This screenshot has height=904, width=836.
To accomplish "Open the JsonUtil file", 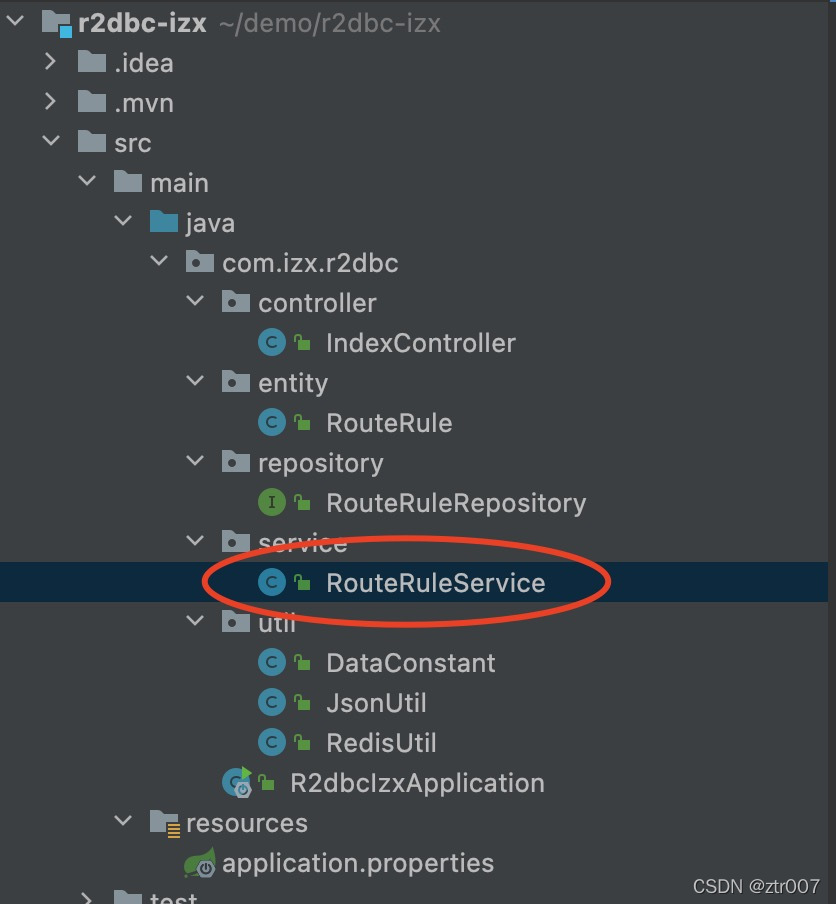I will coord(376,703).
